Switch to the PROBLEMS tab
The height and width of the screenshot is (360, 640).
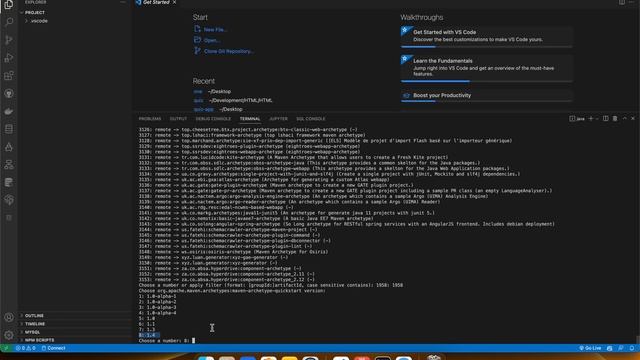click(x=150, y=119)
